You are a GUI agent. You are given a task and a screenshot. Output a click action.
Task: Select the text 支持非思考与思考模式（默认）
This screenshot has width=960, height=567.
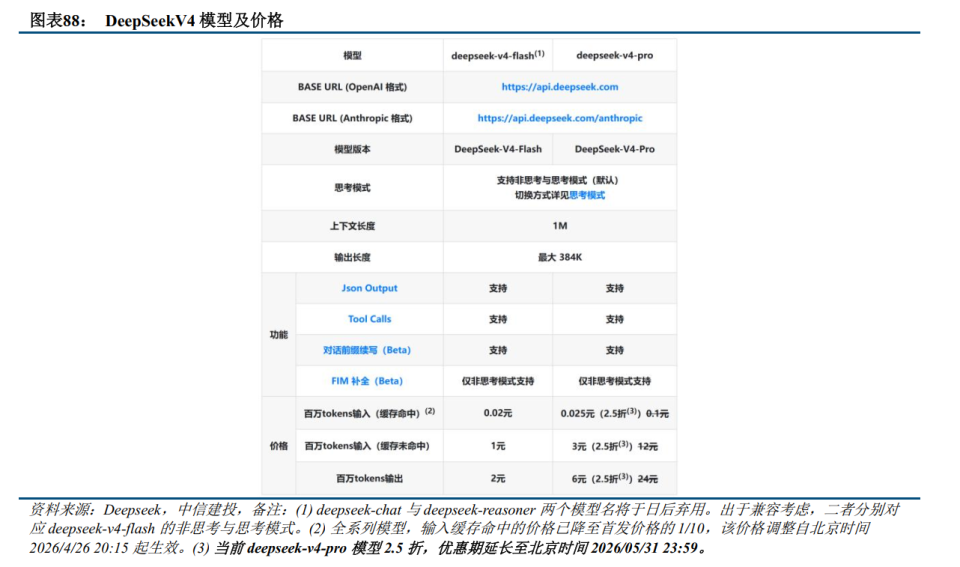pyautogui.click(x=560, y=181)
